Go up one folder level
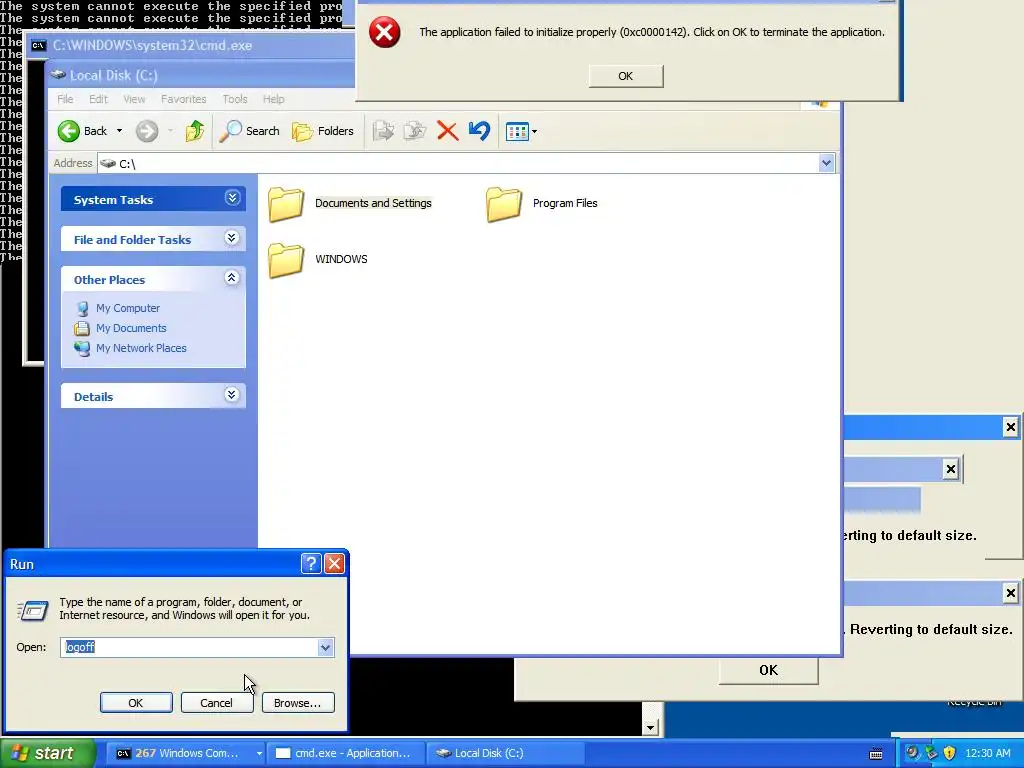1024x768 pixels. pyautogui.click(x=194, y=131)
